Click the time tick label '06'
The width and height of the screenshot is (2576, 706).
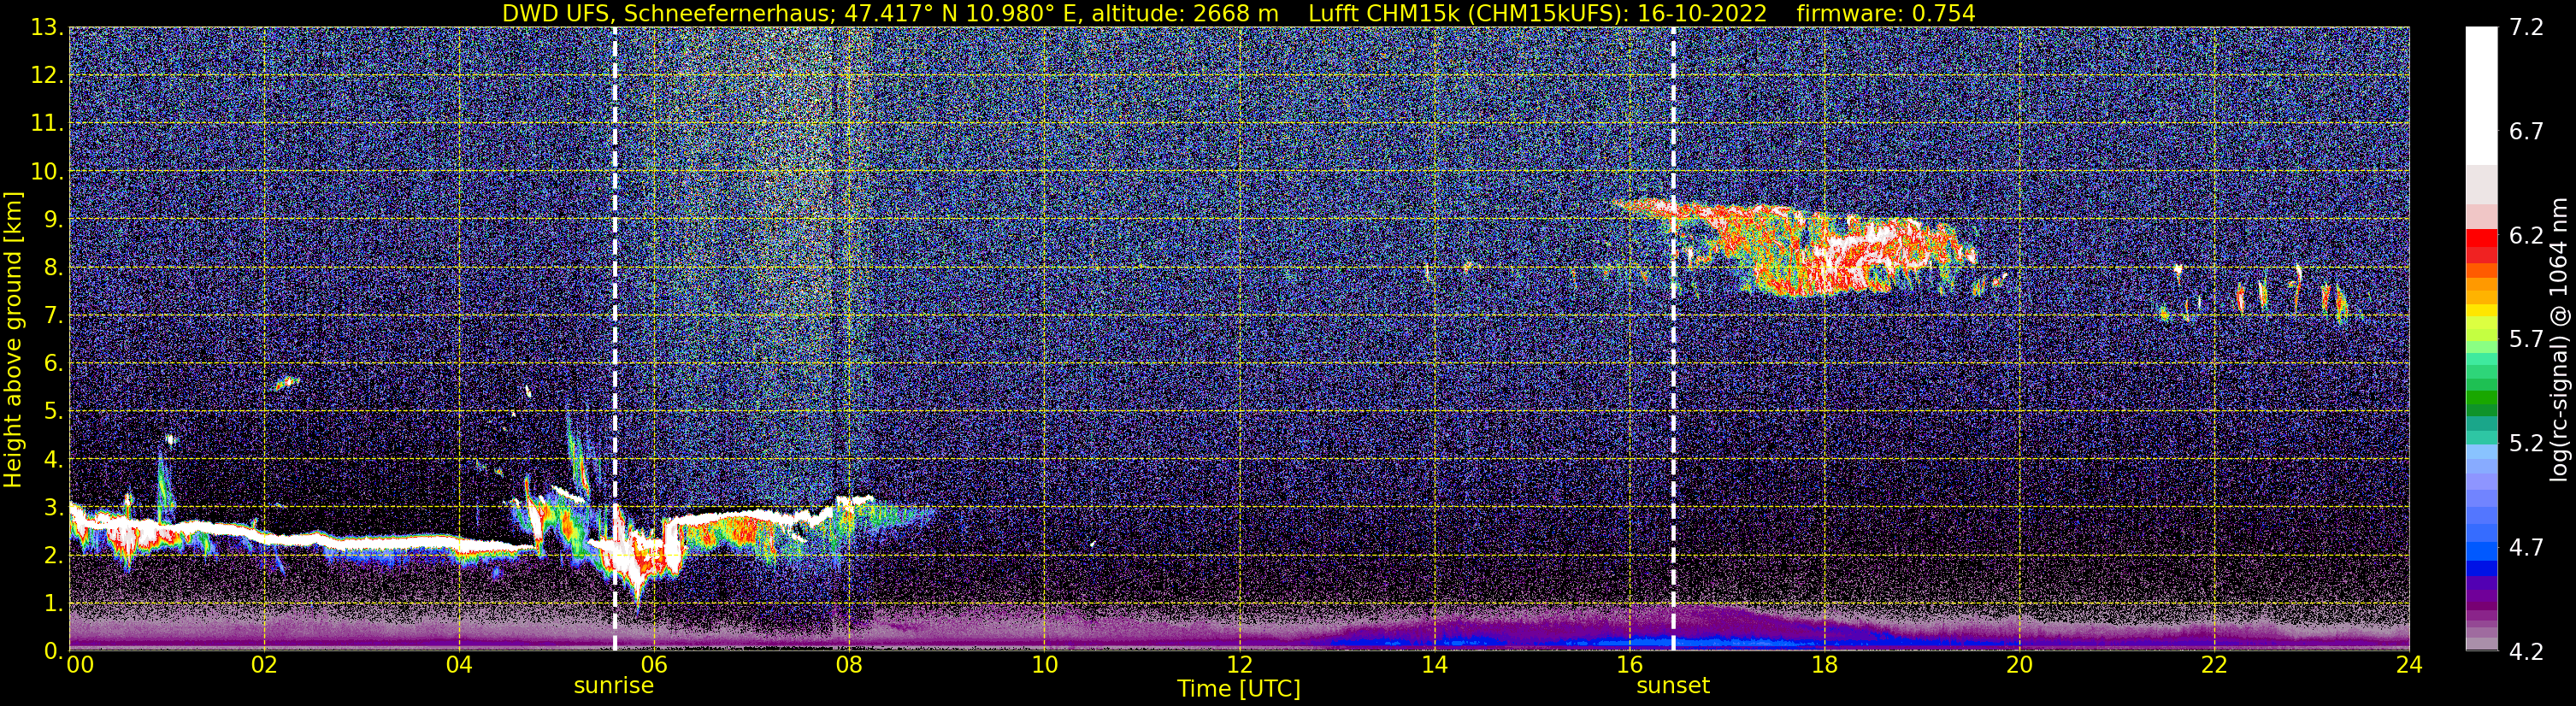[x=654, y=665]
